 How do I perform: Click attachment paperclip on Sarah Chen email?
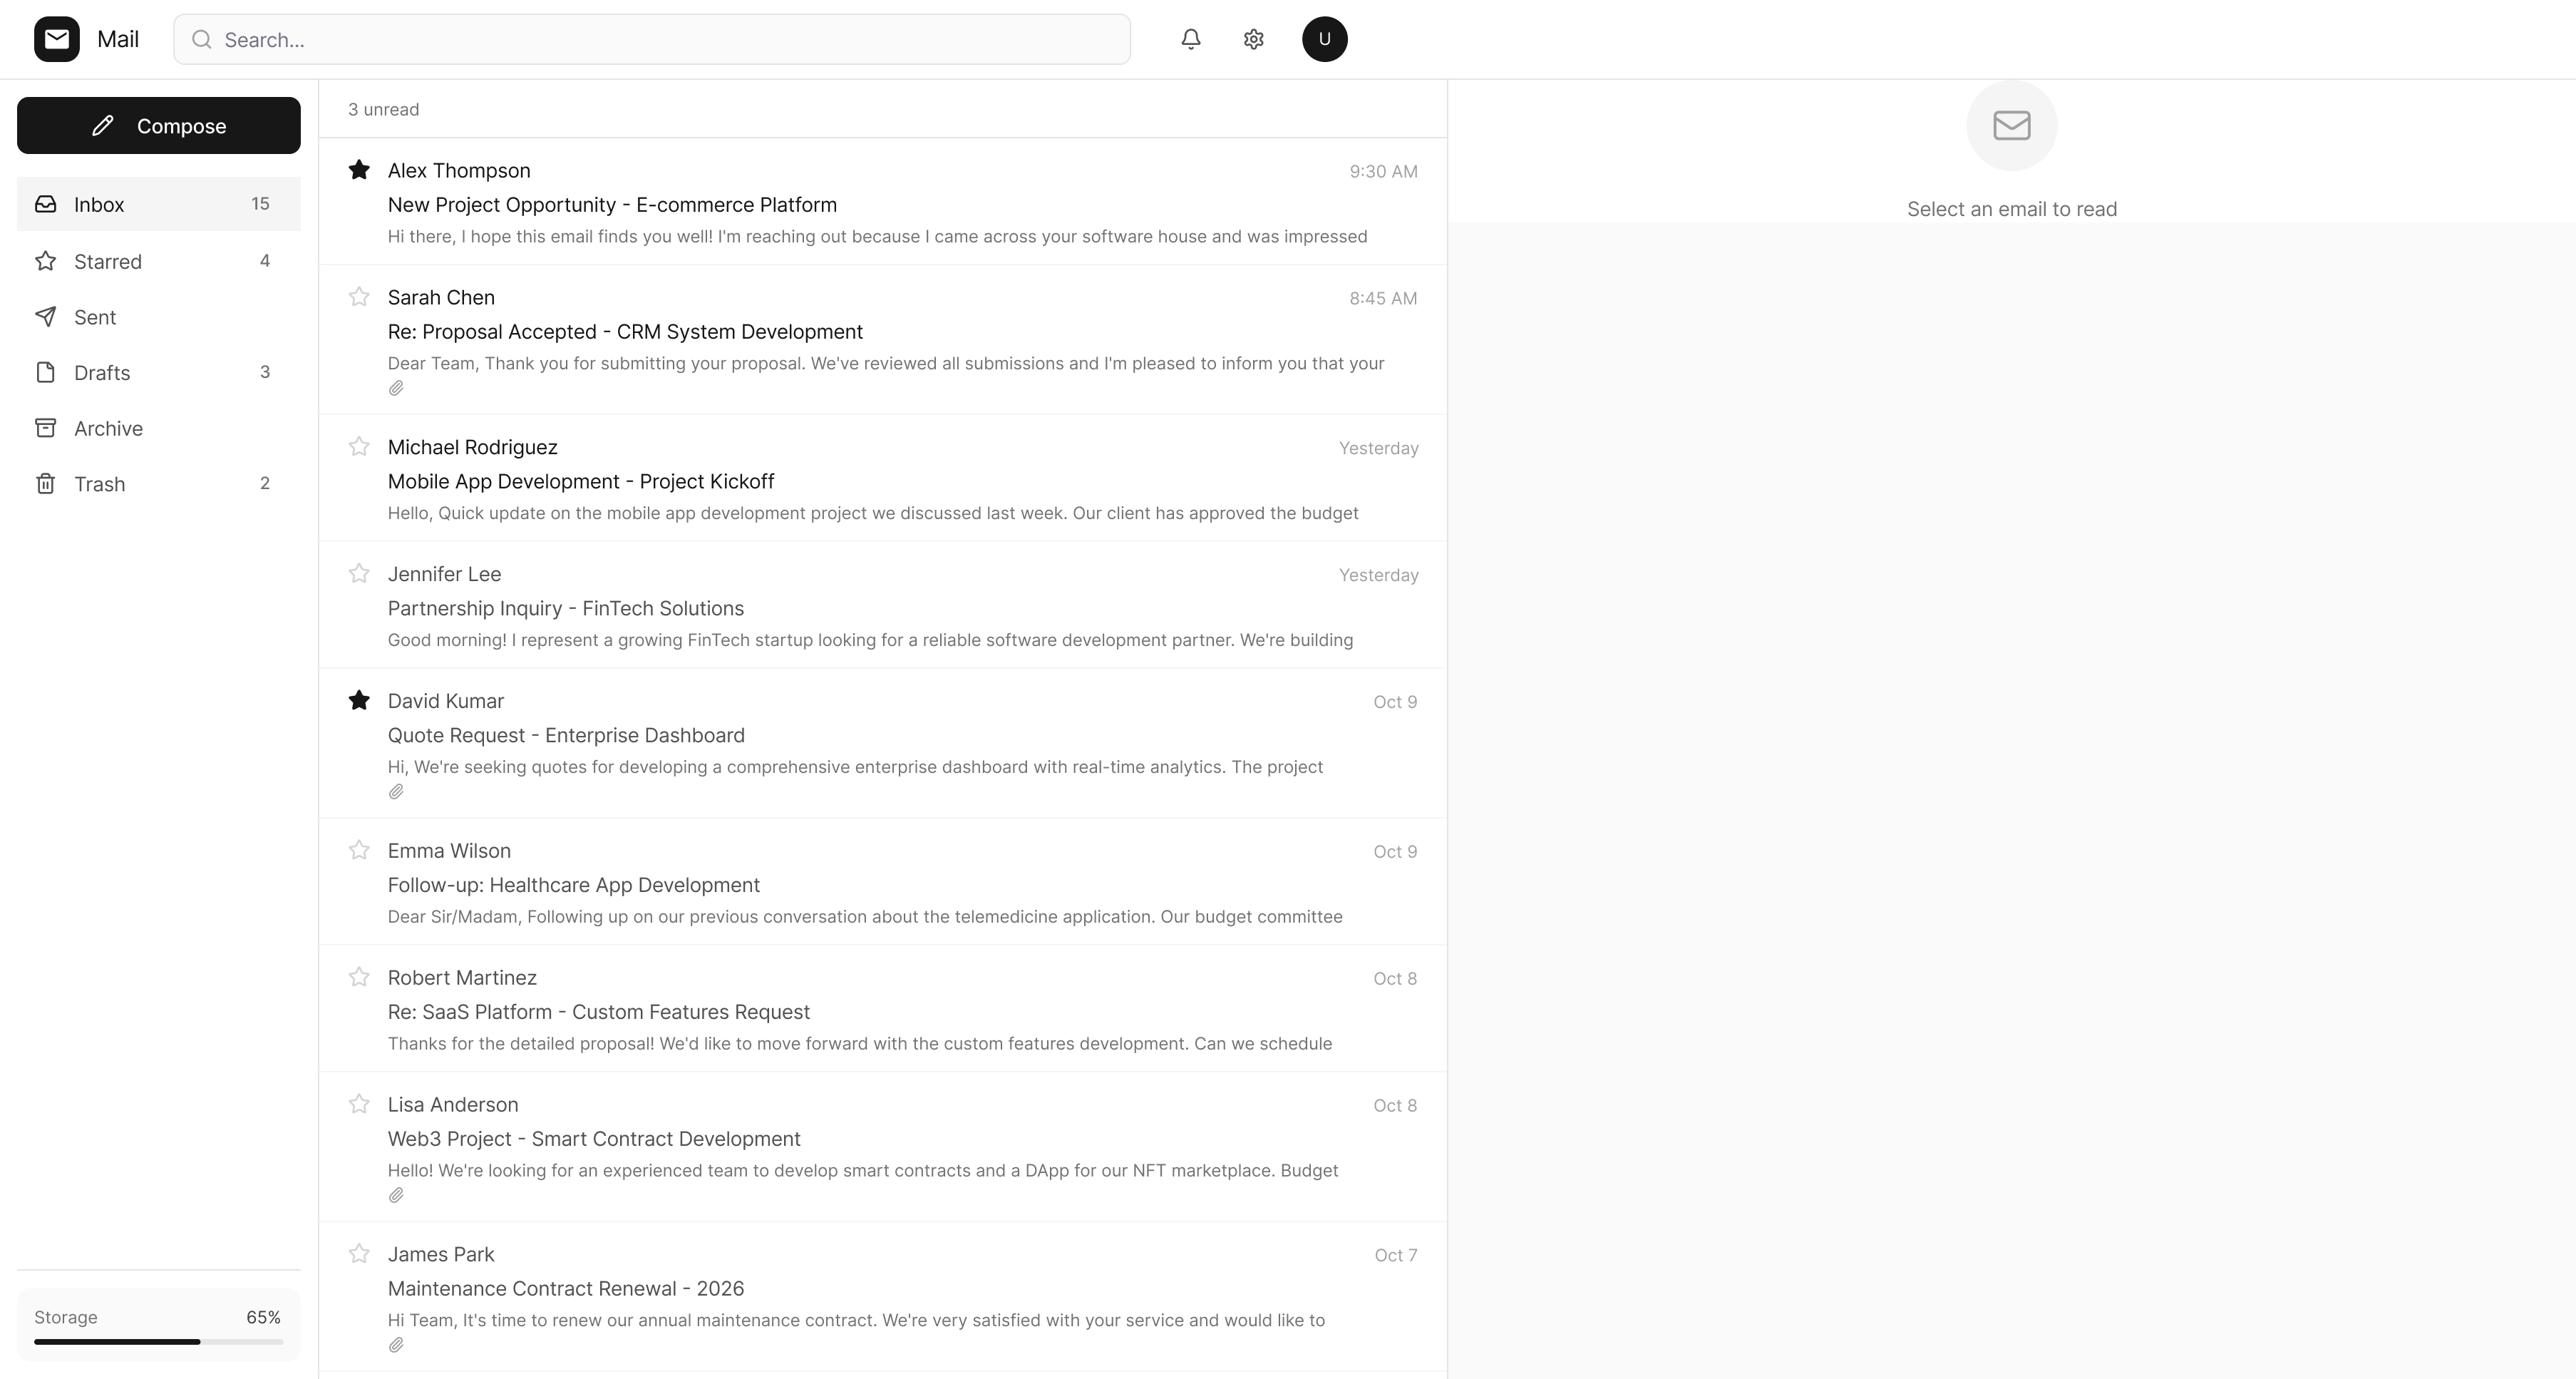[x=396, y=389]
